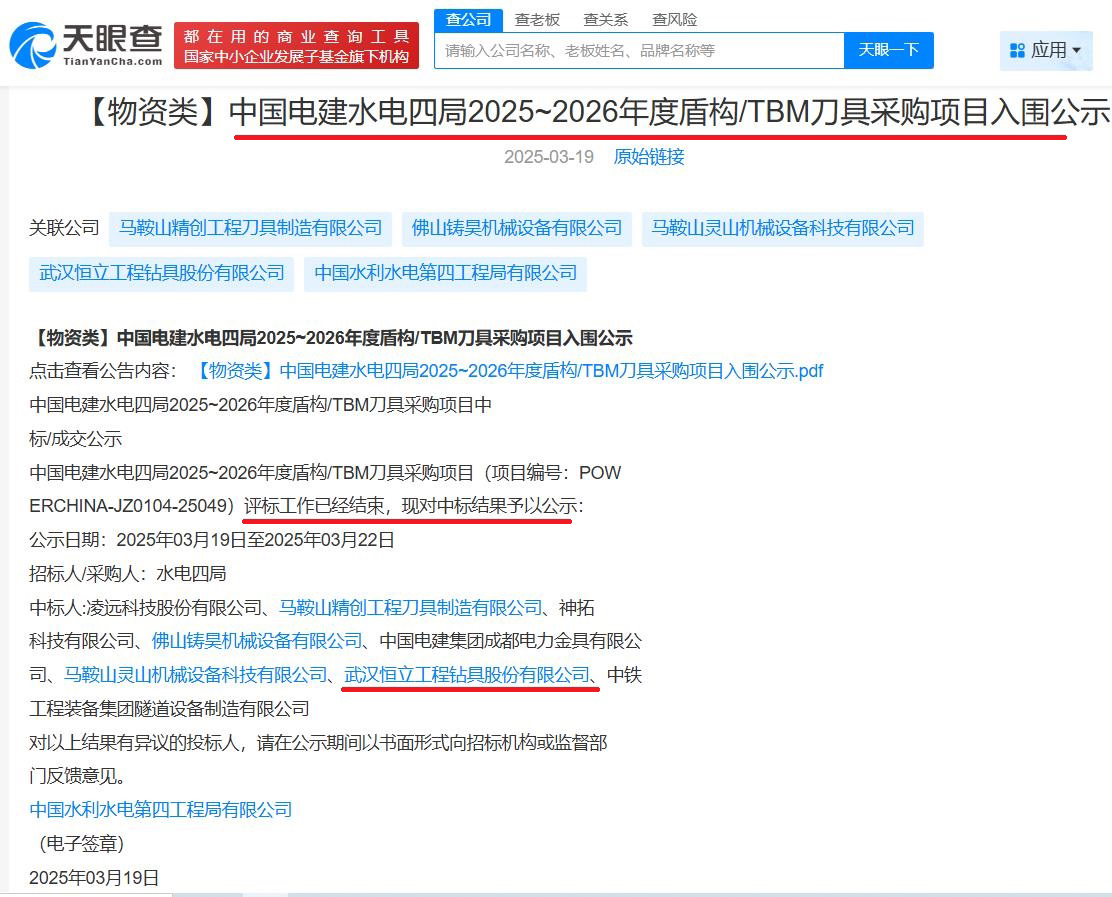Open the announcement PDF attachment link
Image resolution: width=1112 pixels, height=897 pixels.
[x=508, y=371]
